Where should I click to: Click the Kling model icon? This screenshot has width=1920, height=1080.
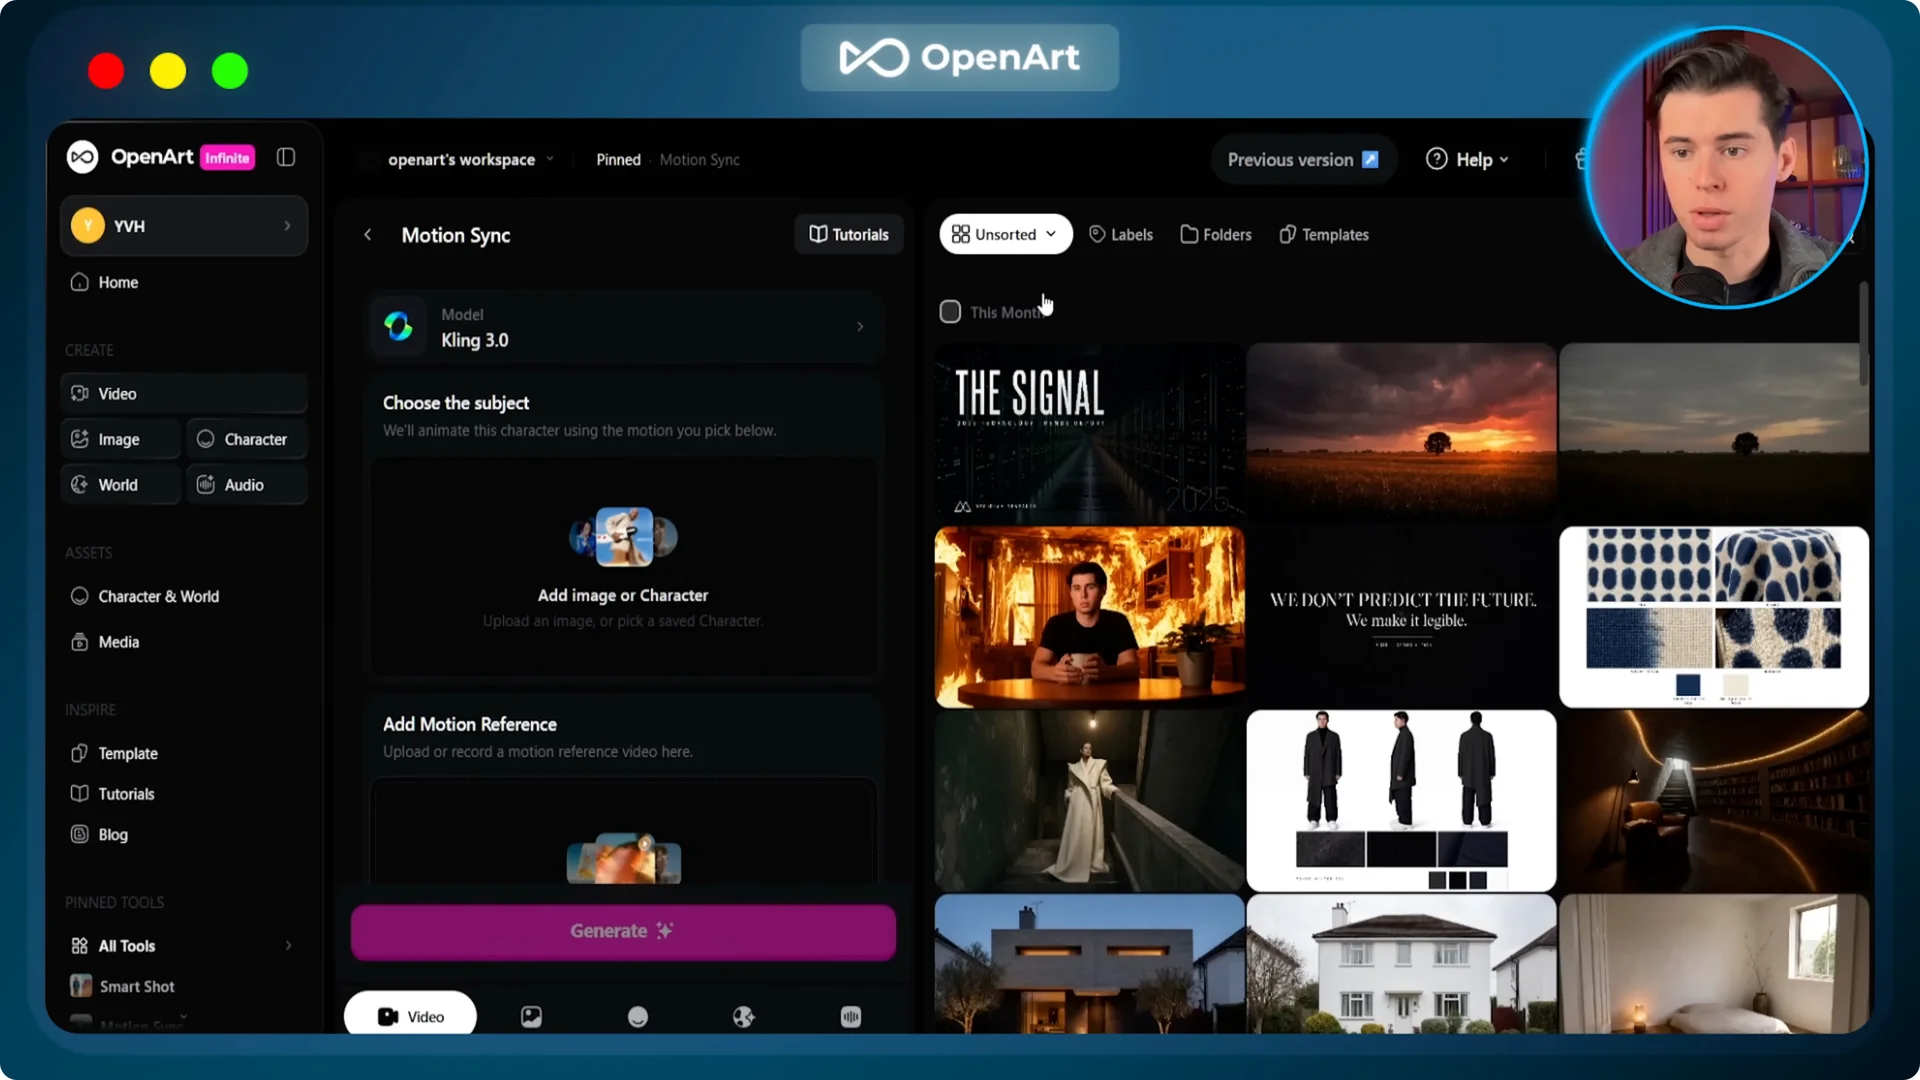(x=398, y=326)
